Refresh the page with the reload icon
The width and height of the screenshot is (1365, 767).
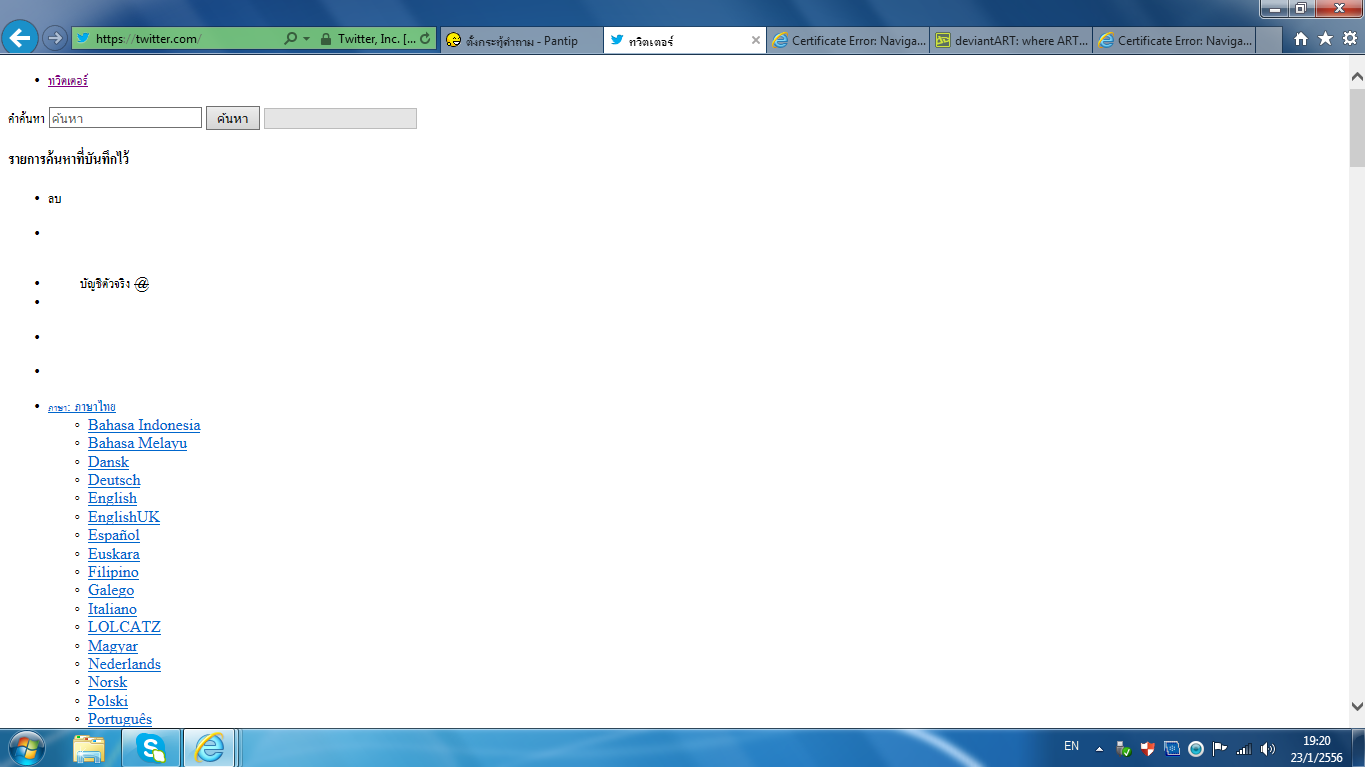426,39
